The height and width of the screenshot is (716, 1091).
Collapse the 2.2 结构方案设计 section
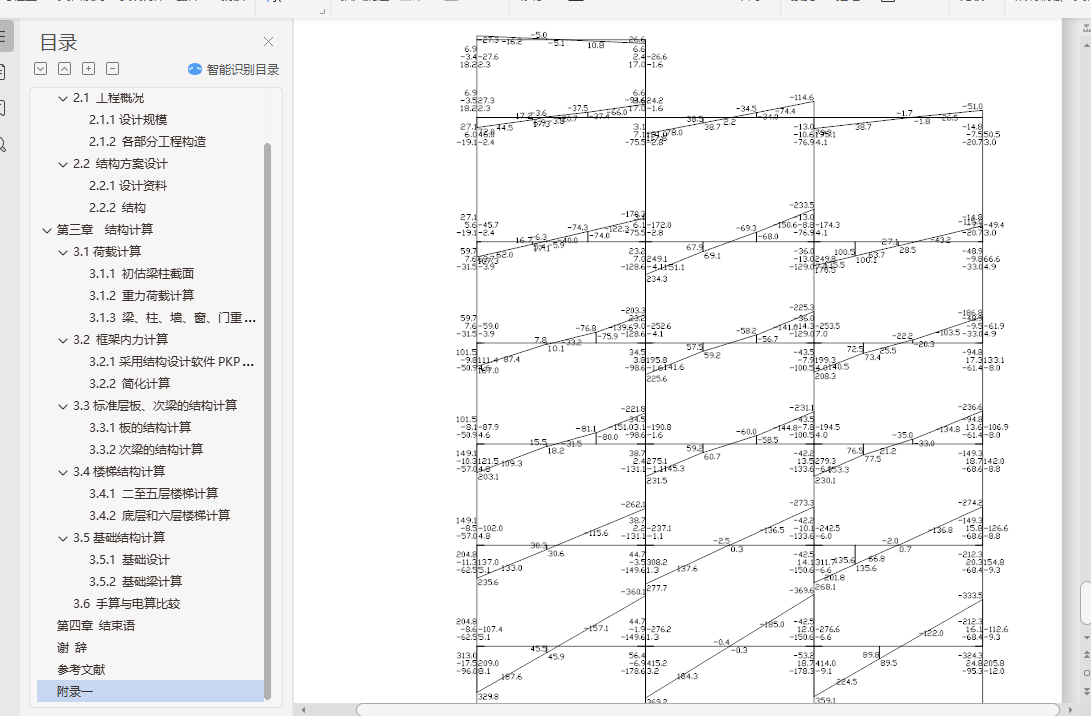point(63,165)
